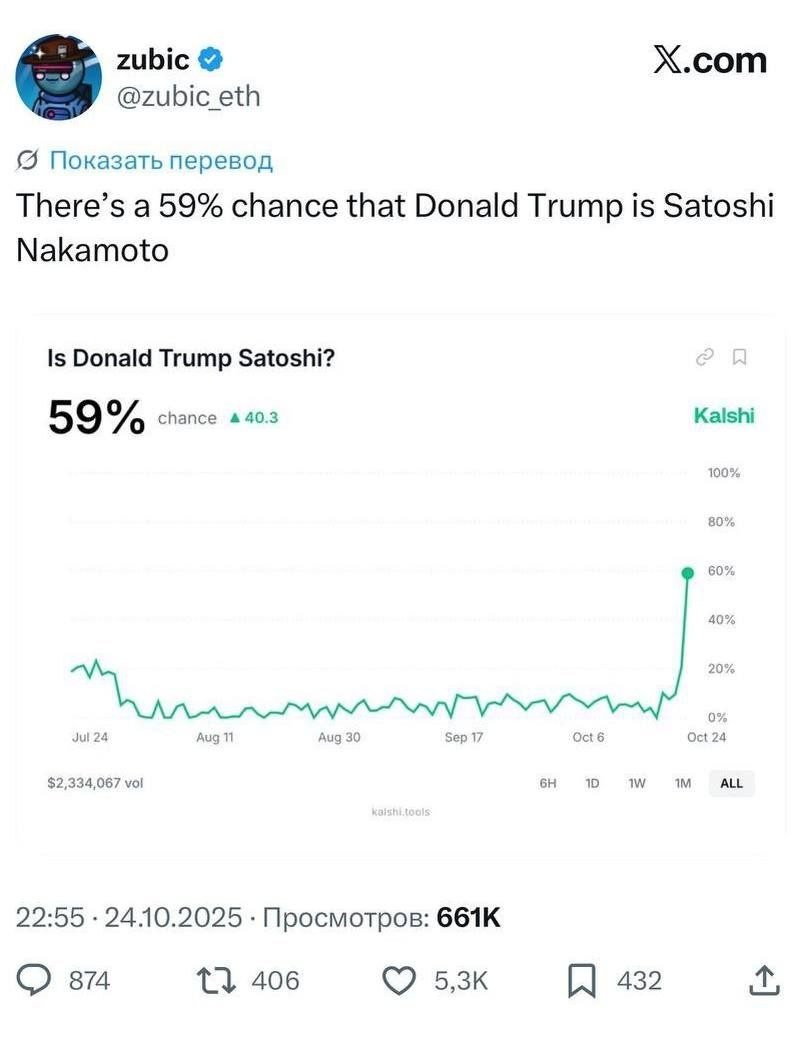Select the ALL chart range

point(731,784)
